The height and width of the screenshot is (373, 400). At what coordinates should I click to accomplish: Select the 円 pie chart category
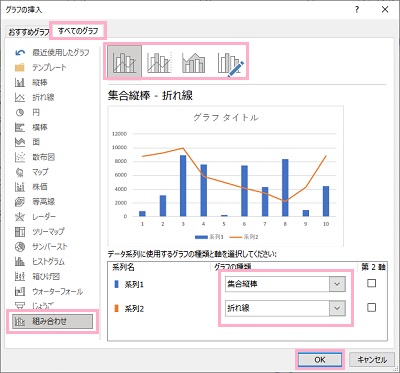[27, 112]
